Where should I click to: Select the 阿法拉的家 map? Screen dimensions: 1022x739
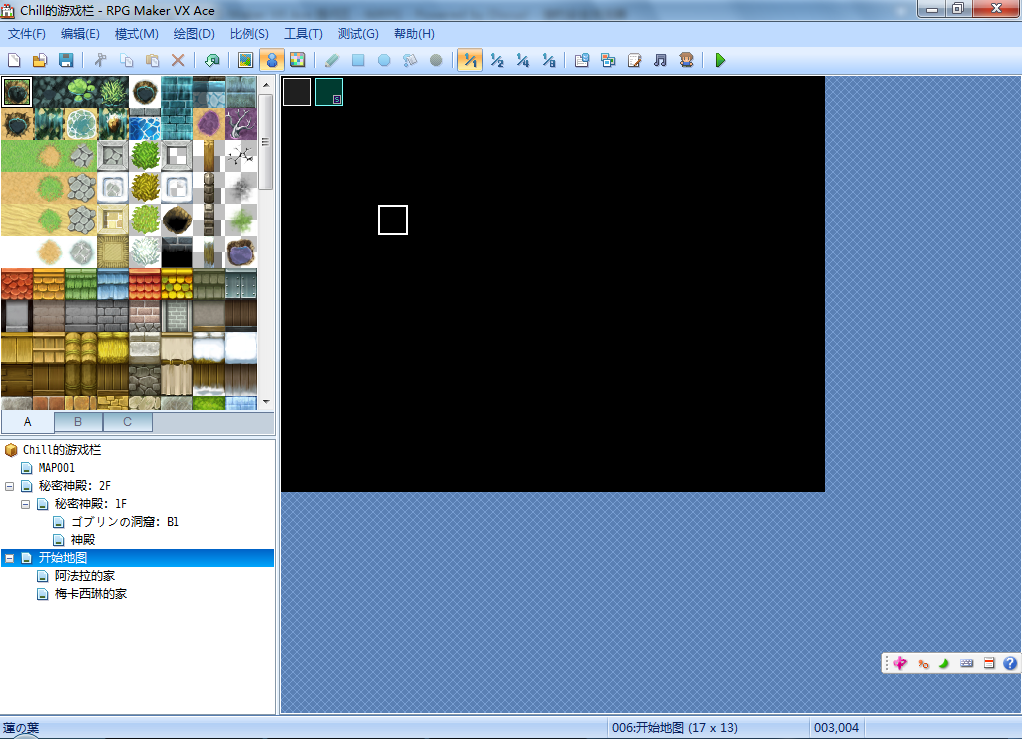coord(85,576)
